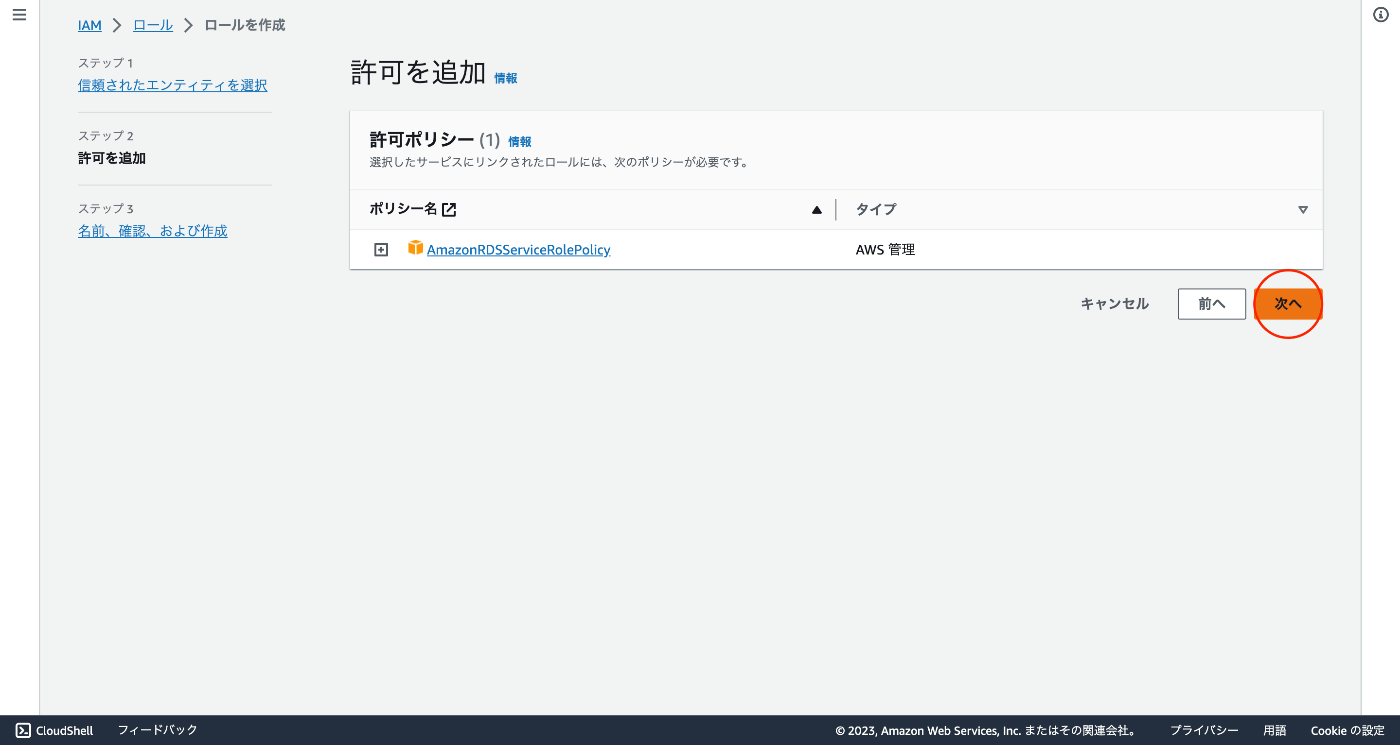Open the info panel icon at top right
Image resolution: width=1400 pixels, height=745 pixels.
click(1381, 15)
